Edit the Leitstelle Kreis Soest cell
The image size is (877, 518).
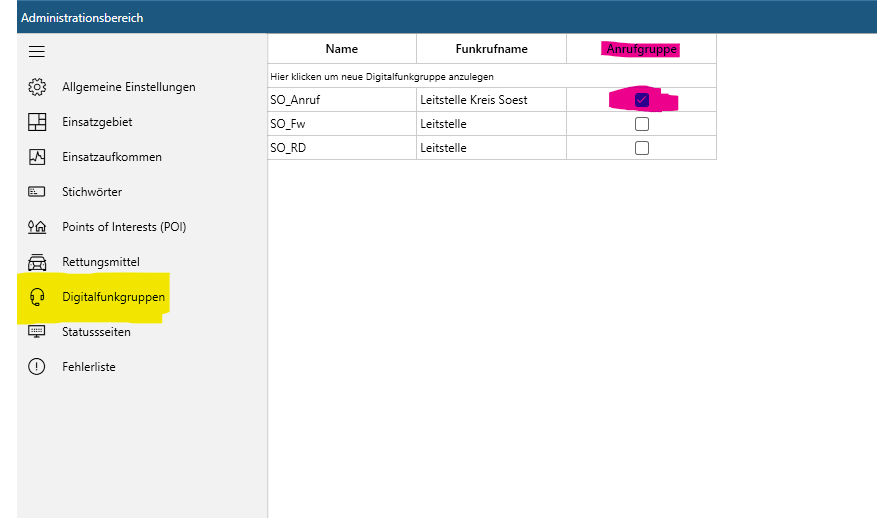click(491, 100)
